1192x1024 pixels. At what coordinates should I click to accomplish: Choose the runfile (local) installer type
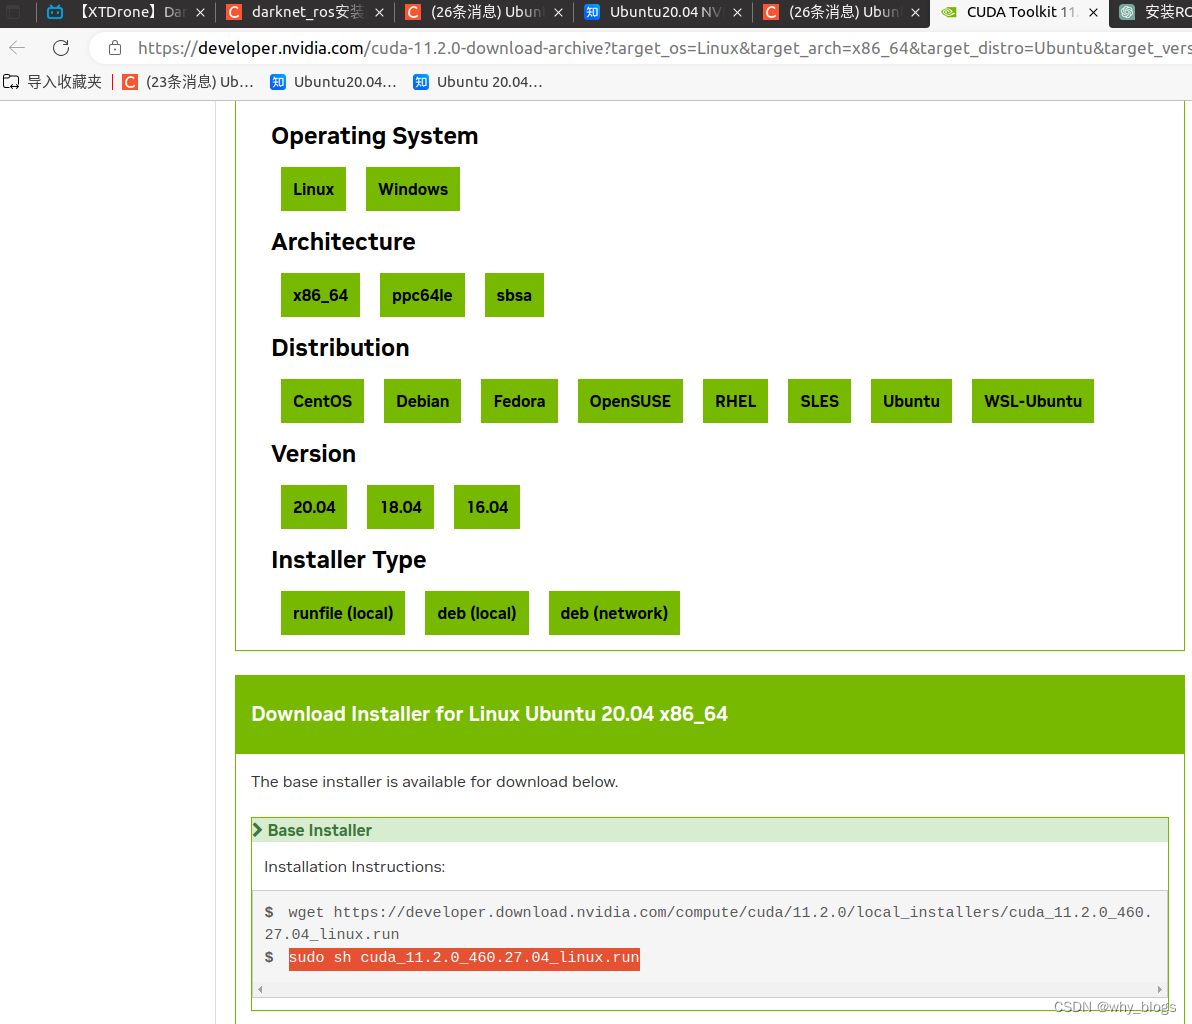[342, 613]
